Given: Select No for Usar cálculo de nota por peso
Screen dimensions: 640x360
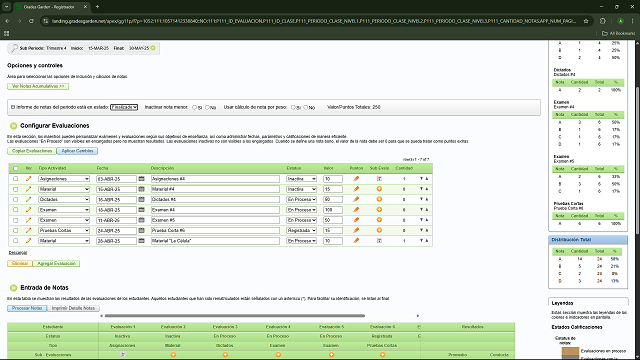Looking at the screenshot, I should pyautogui.click(x=306, y=107).
